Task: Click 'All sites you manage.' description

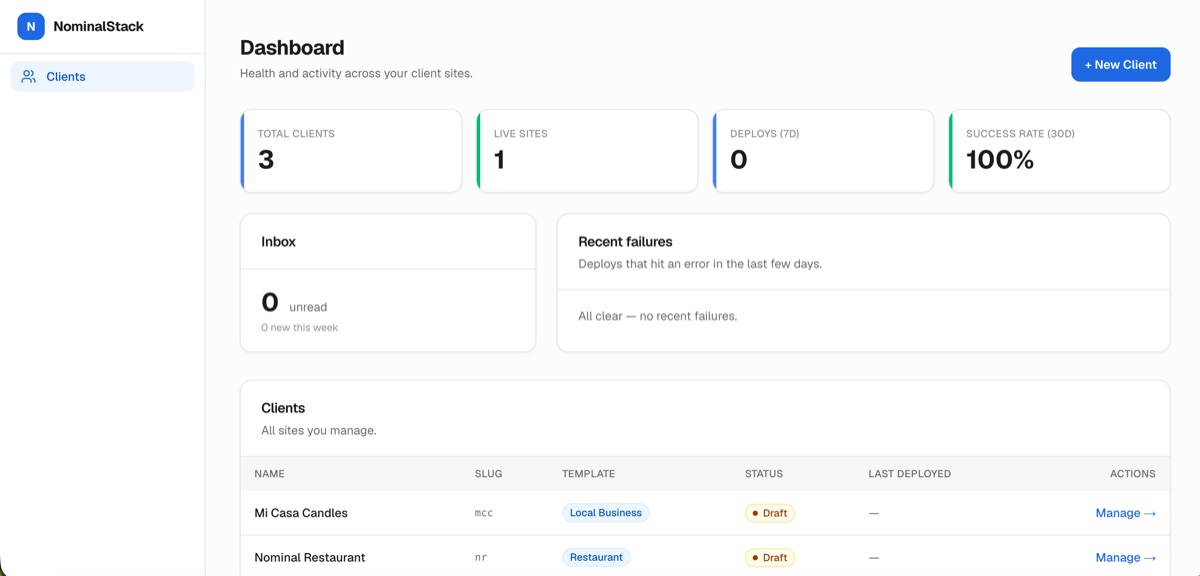Action: [x=318, y=431]
